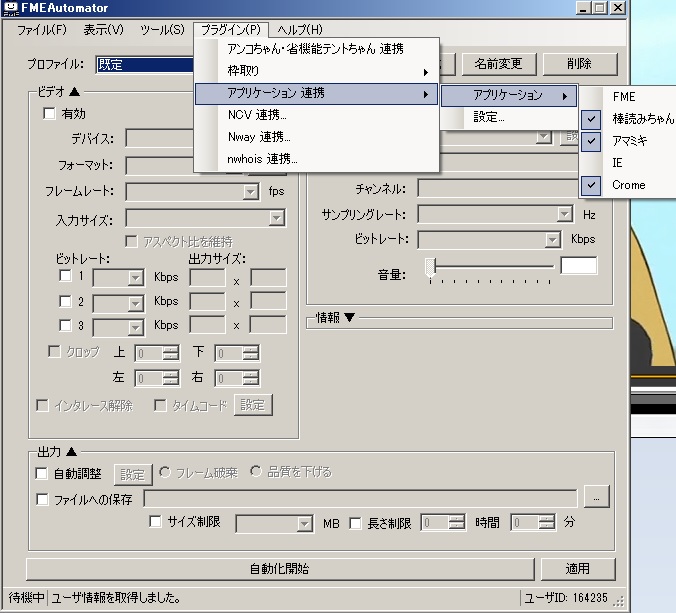Screen dimensions: 676x613
Task: Enable 長さ制限 checkbox
Action: click(355, 523)
